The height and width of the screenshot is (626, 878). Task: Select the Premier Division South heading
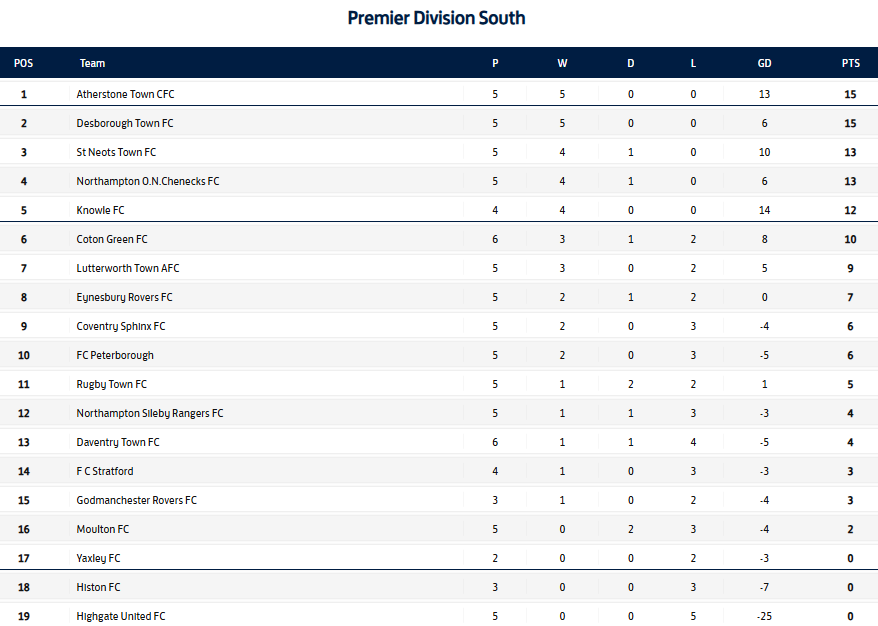[x=436, y=18]
